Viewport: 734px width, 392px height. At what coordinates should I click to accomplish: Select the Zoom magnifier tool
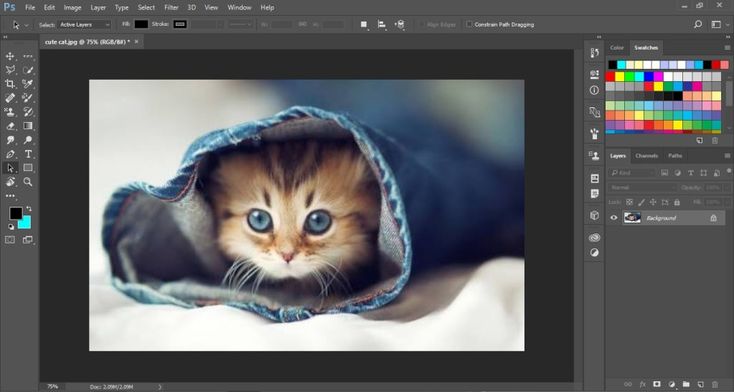[28, 182]
